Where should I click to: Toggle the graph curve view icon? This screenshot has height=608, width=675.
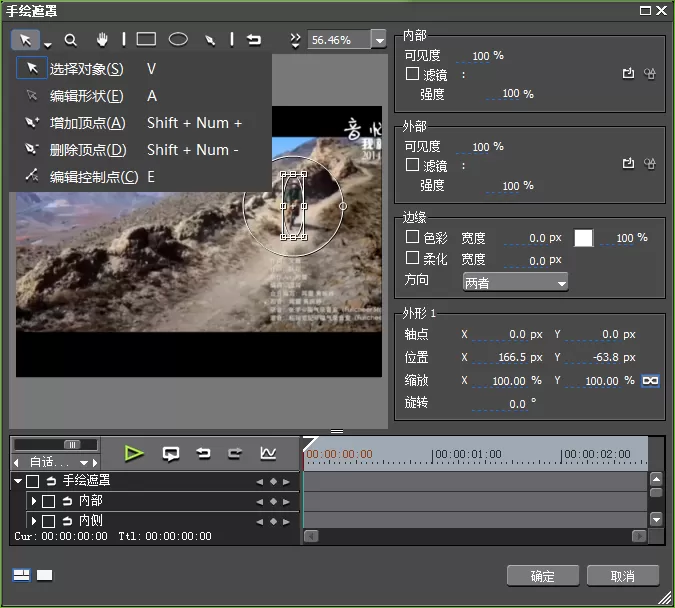click(x=268, y=453)
